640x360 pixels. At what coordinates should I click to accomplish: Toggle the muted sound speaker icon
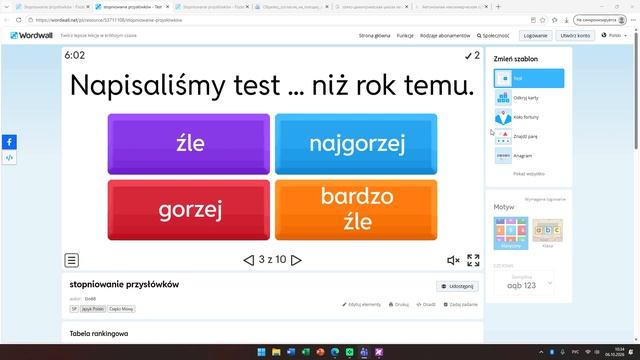[x=453, y=260]
